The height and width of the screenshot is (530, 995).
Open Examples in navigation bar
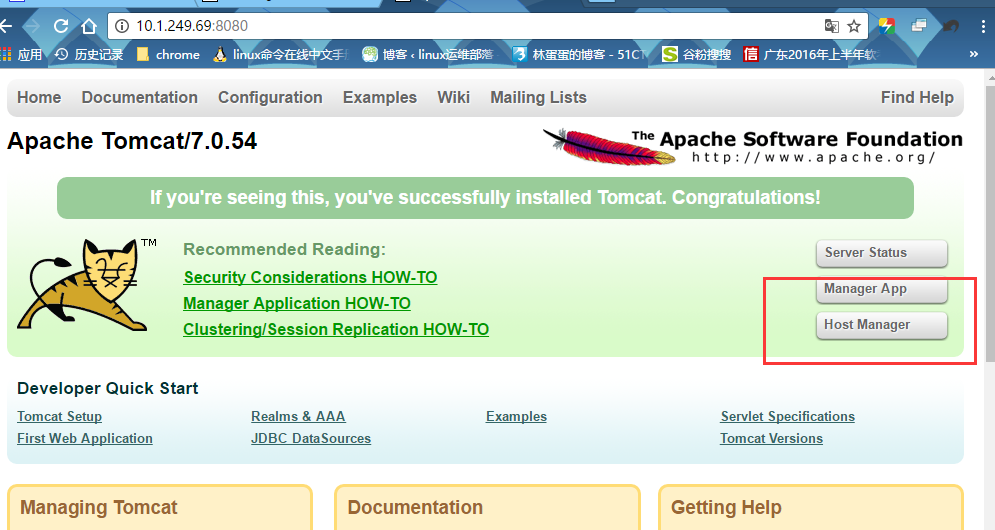tap(379, 97)
